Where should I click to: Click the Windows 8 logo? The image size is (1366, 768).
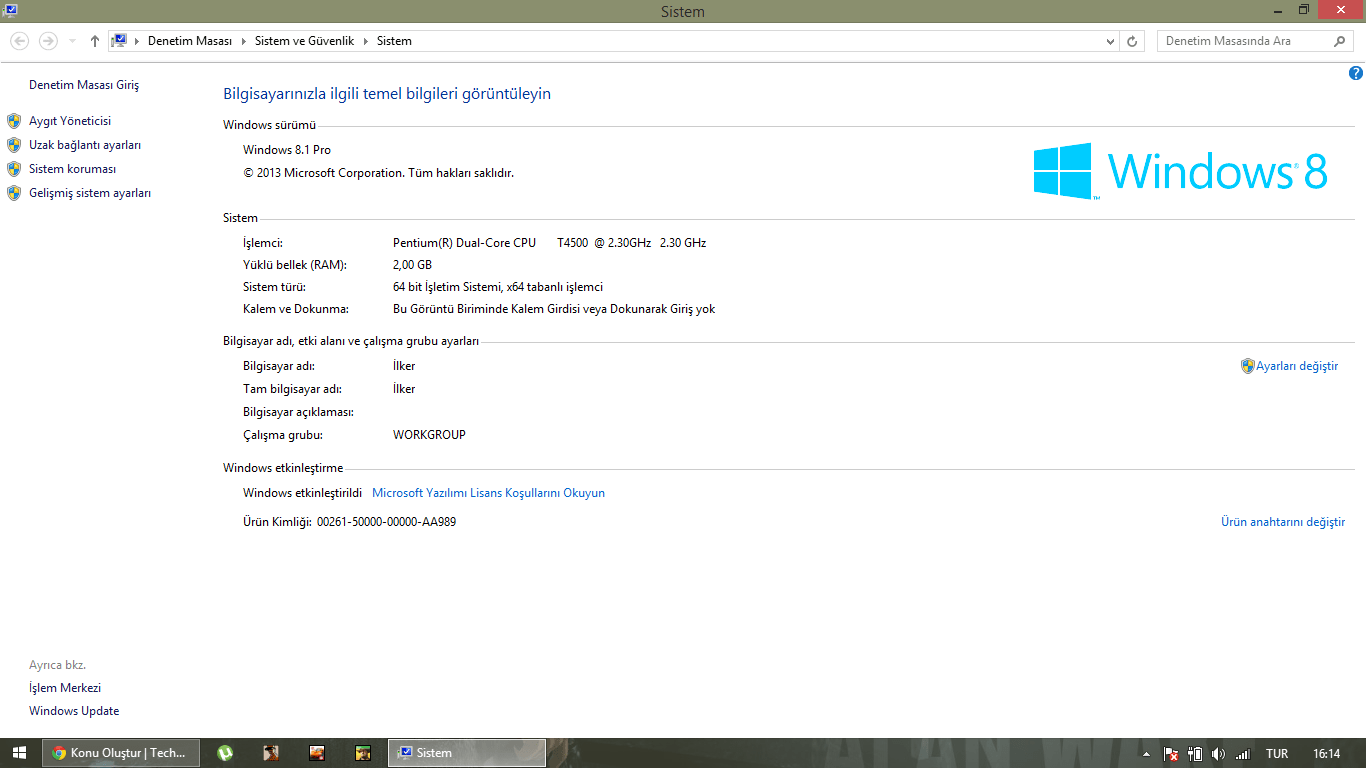point(1180,171)
